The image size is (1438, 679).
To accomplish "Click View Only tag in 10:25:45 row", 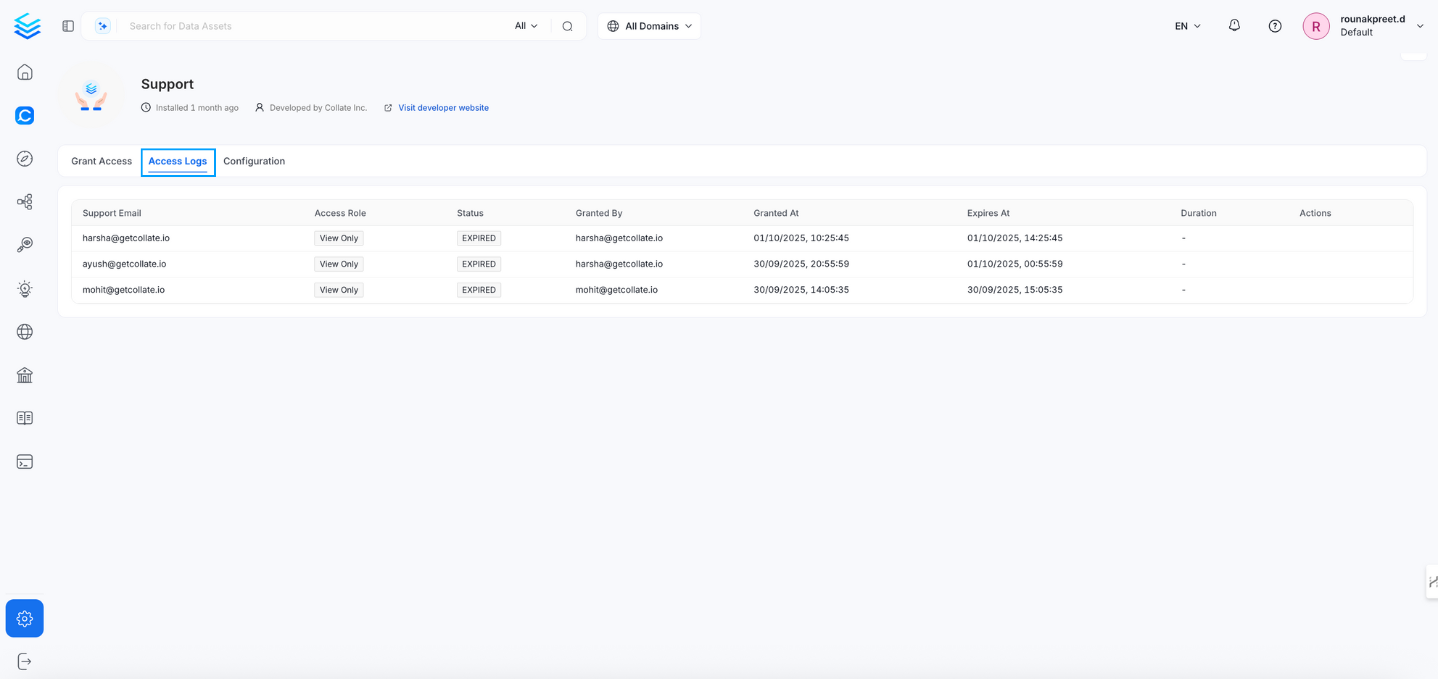I will click(339, 238).
